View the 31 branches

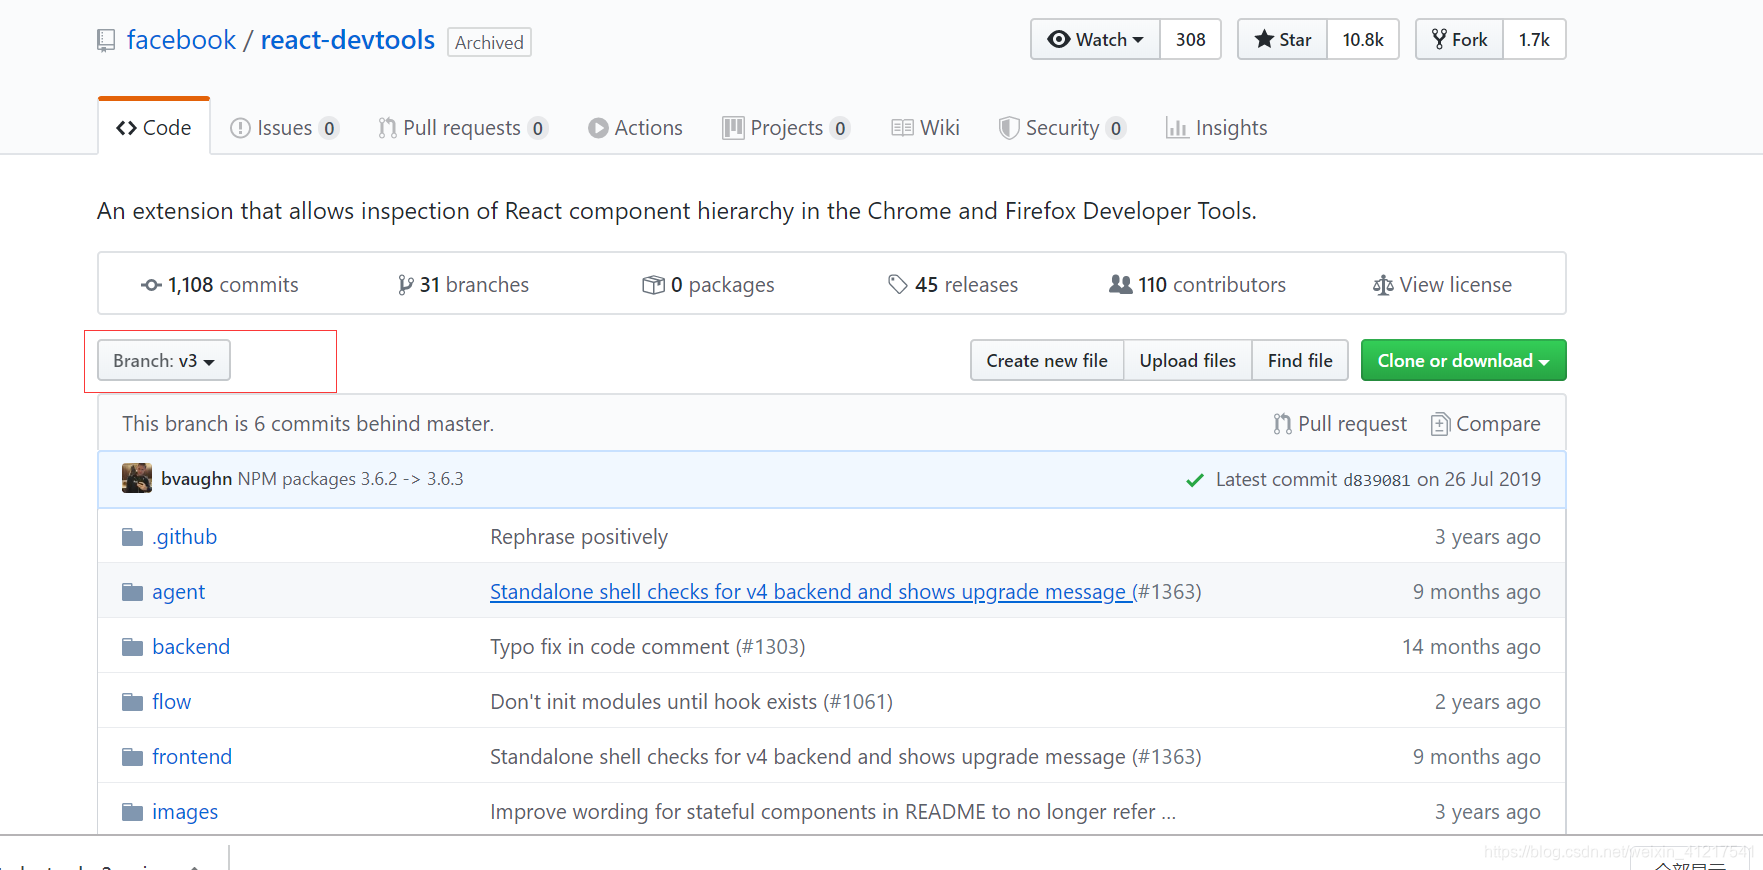pos(463,285)
